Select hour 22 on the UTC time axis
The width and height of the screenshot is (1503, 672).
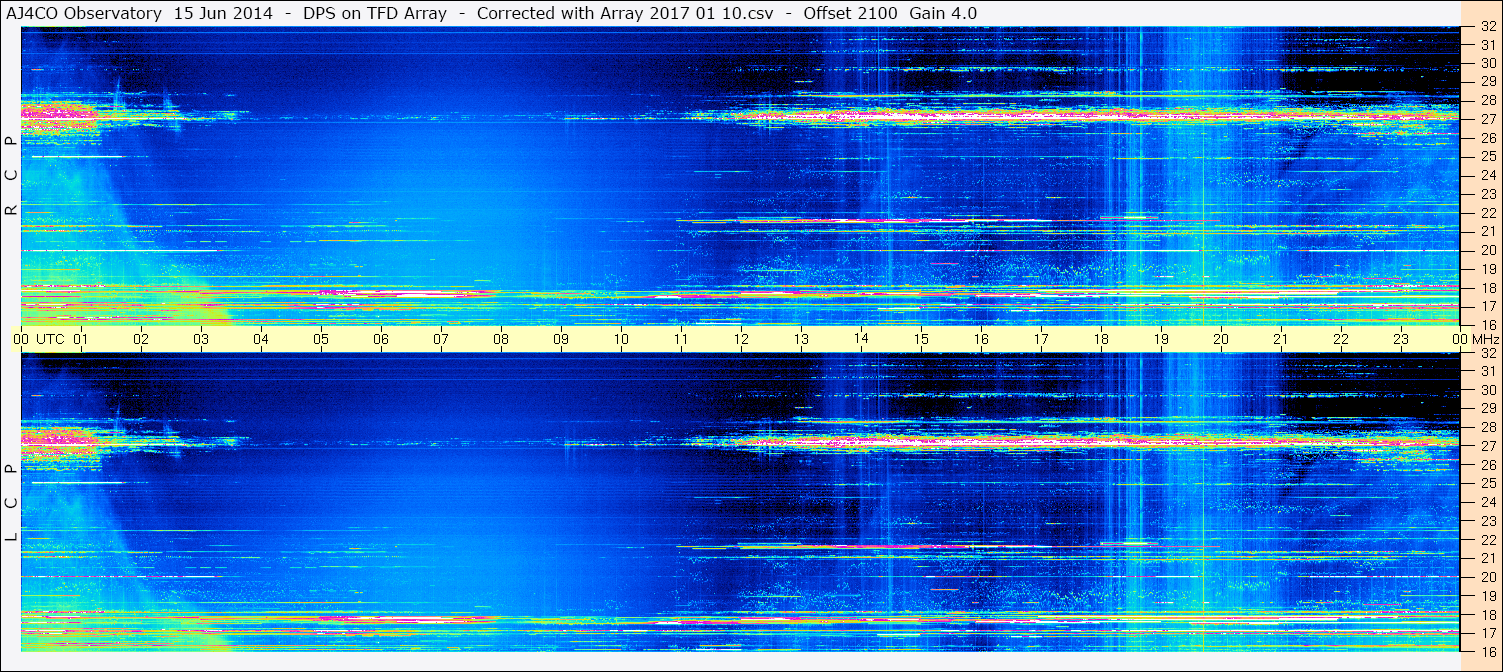click(x=1341, y=339)
